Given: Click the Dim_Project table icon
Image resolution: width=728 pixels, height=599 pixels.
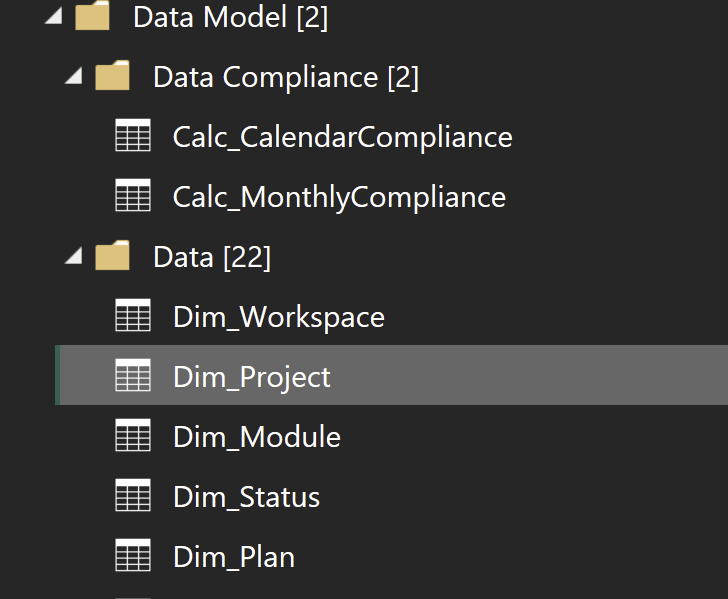Looking at the screenshot, I should (x=133, y=377).
